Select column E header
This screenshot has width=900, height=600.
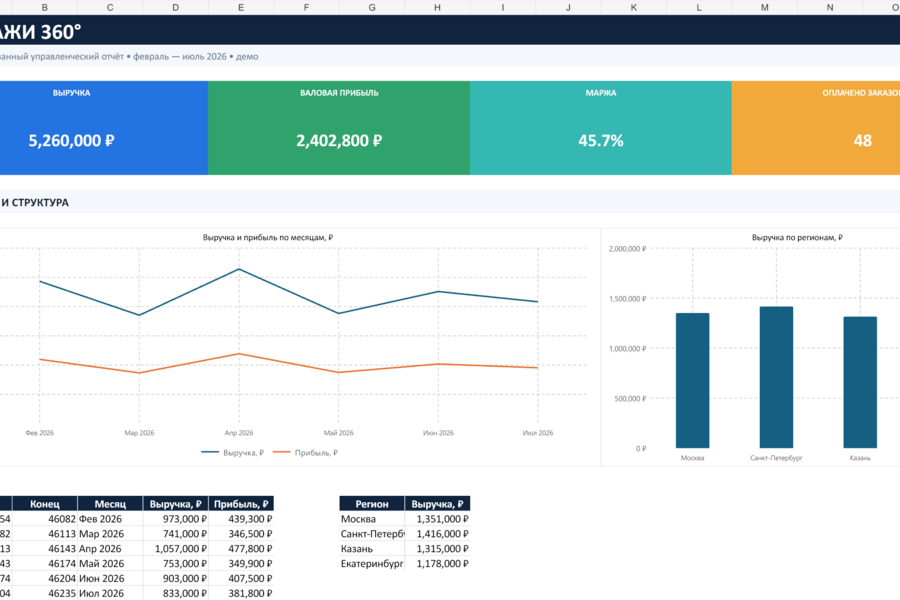(241, 7)
